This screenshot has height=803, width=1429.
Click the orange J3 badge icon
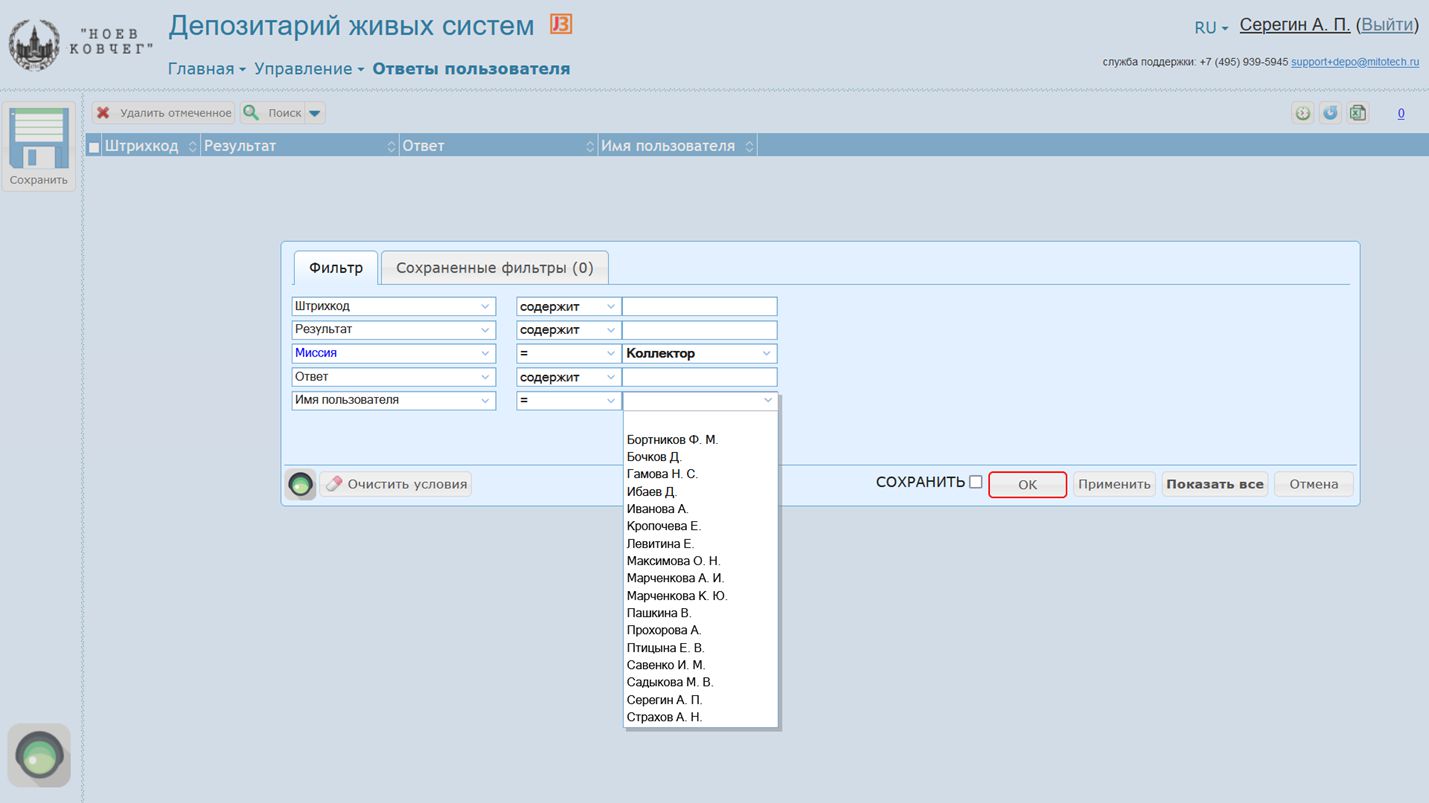click(x=561, y=24)
